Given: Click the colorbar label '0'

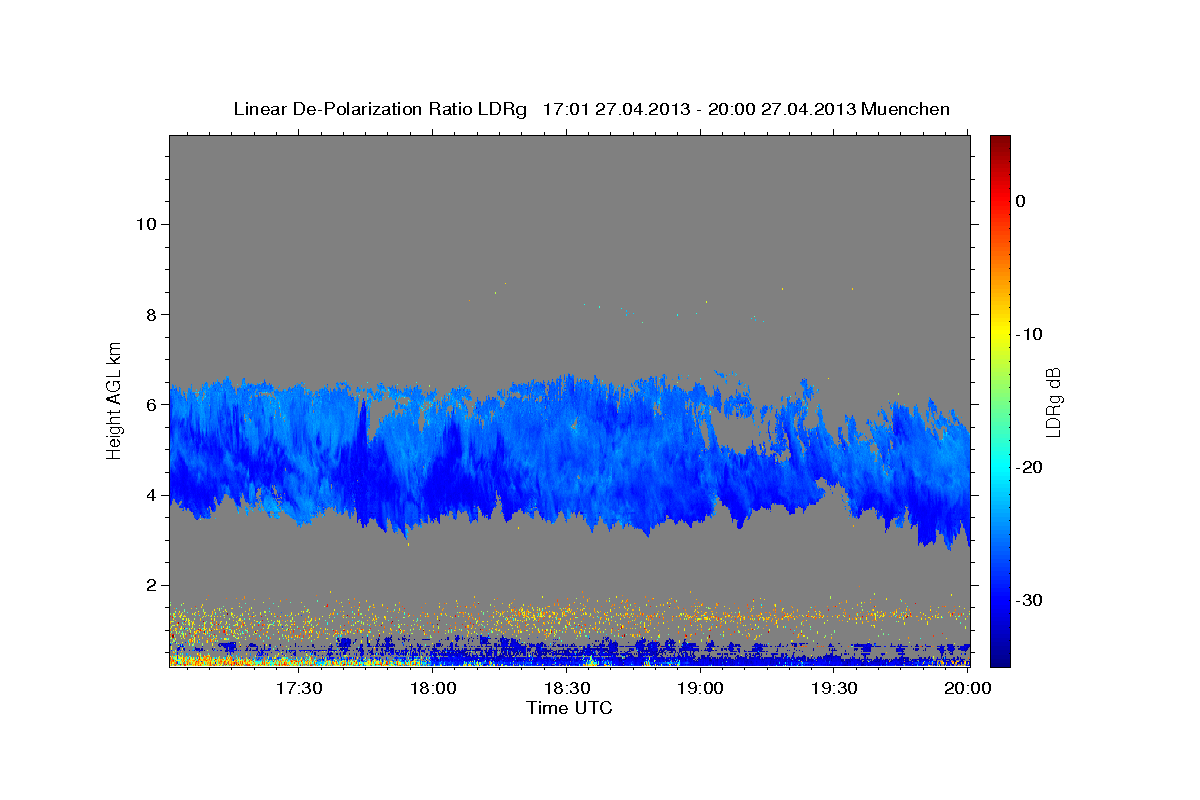Looking at the screenshot, I should (x=1021, y=201).
